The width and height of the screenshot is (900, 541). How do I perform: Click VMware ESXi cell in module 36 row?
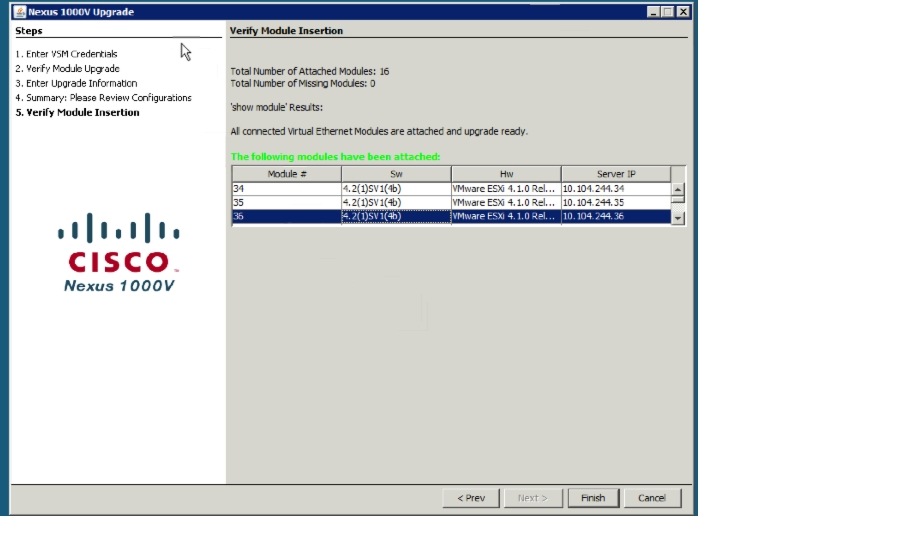[506, 216]
